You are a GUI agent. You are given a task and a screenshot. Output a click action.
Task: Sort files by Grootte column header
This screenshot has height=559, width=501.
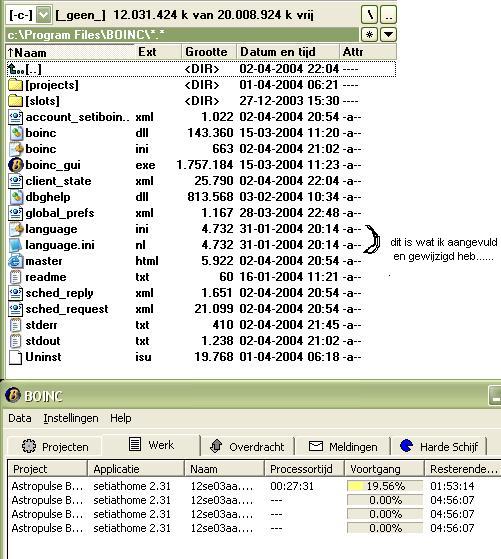tap(209, 52)
